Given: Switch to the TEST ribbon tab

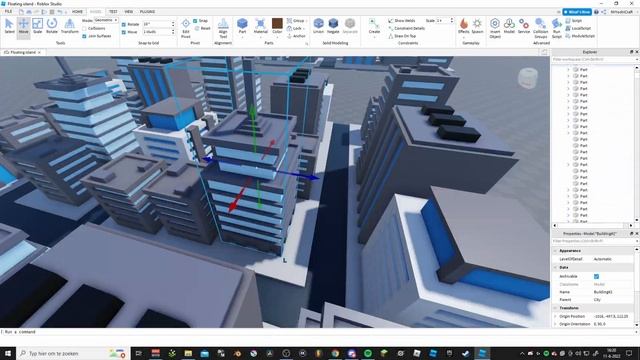Looking at the screenshot, I should (x=113, y=11).
